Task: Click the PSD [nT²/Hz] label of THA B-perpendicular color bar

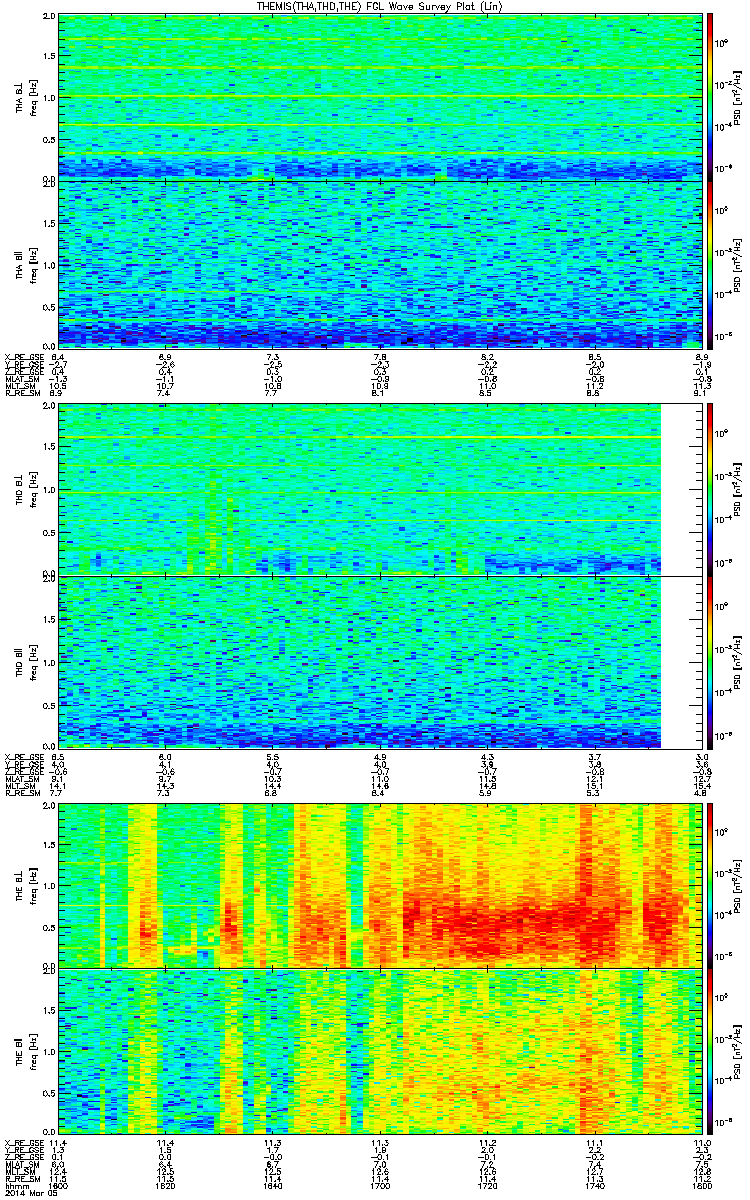Action: click(737, 97)
